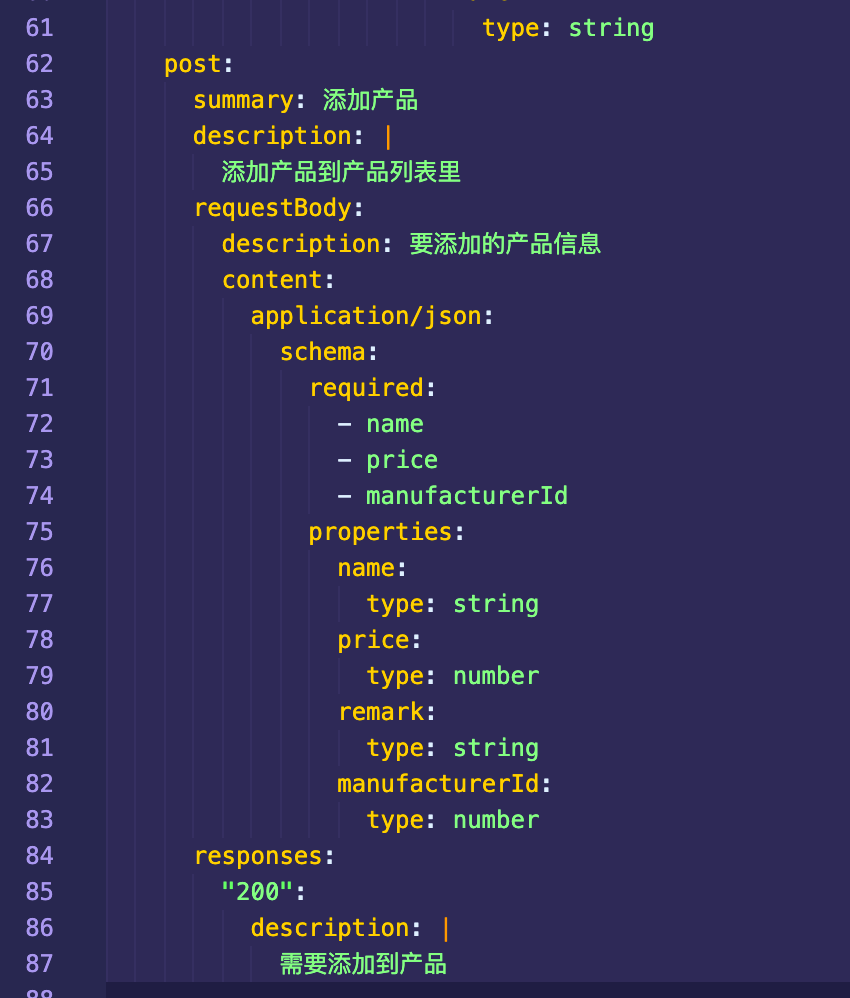Screen dimensions: 850x998
Task: Place cursor on the 'properties' key
Action: 380,532
